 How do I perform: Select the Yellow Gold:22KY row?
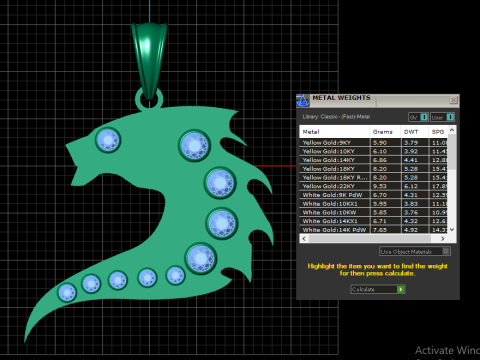(373, 186)
